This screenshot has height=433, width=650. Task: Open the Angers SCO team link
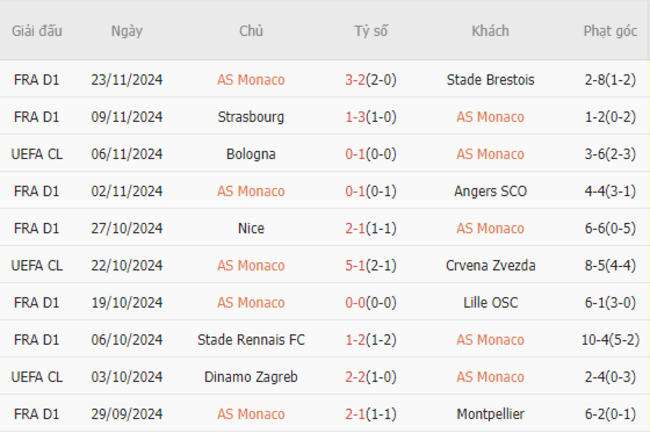490,191
